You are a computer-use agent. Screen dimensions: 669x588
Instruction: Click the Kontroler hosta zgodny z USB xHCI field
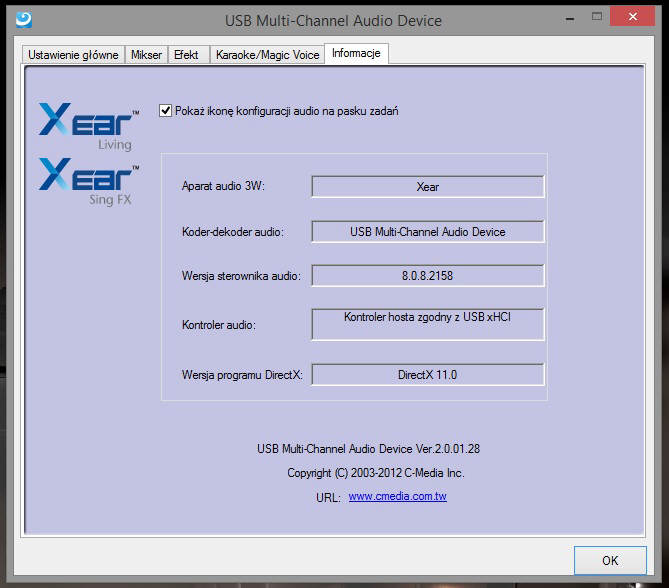click(428, 324)
